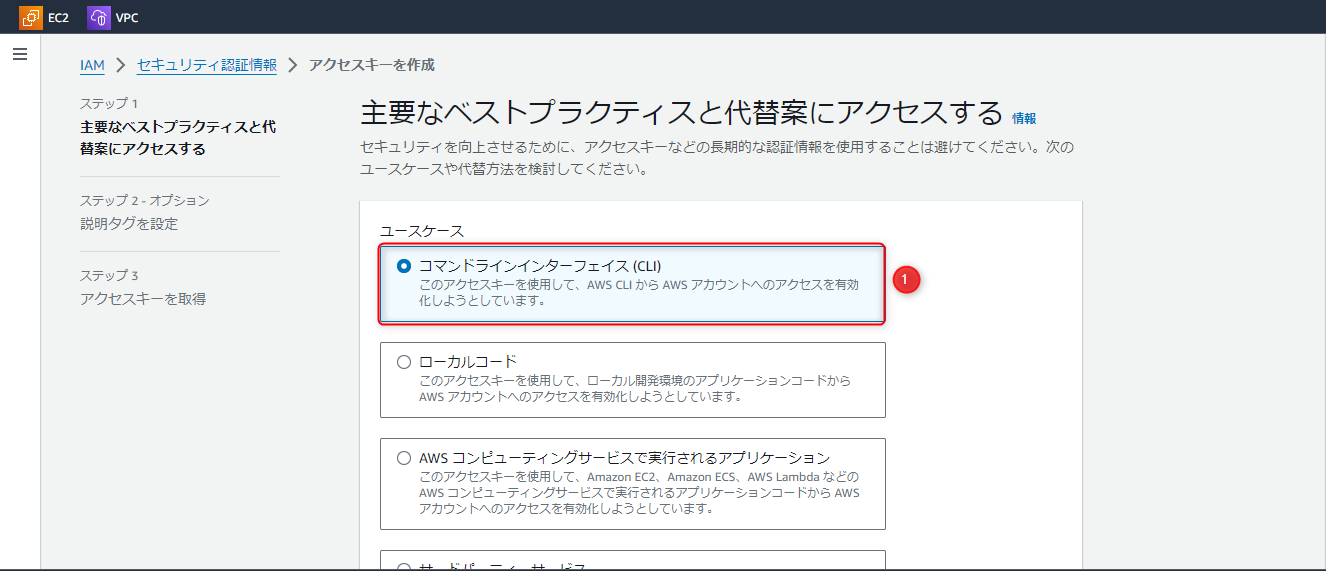Open the 情報 info link beside heading
The width and height of the screenshot is (1326, 571).
click(1024, 118)
